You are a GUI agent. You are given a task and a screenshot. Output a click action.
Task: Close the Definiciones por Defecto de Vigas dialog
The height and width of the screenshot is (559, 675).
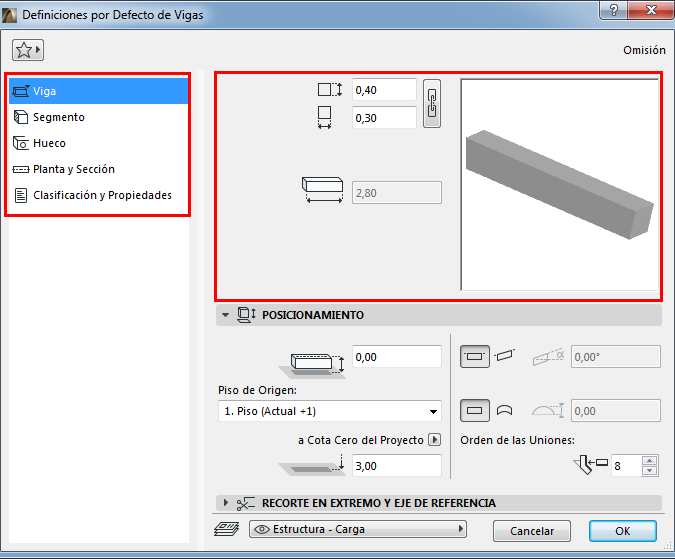[x=651, y=10]
